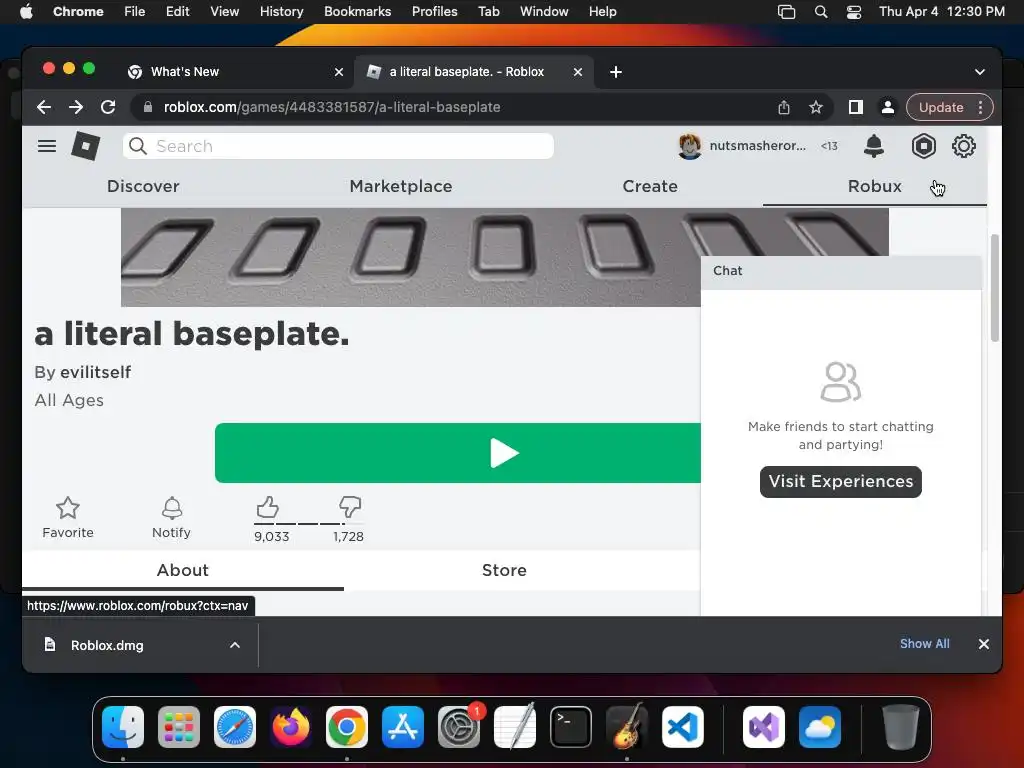1024x768 pixels.
Task: Open Spotlight search in menu bar
Action: [821, 12]
